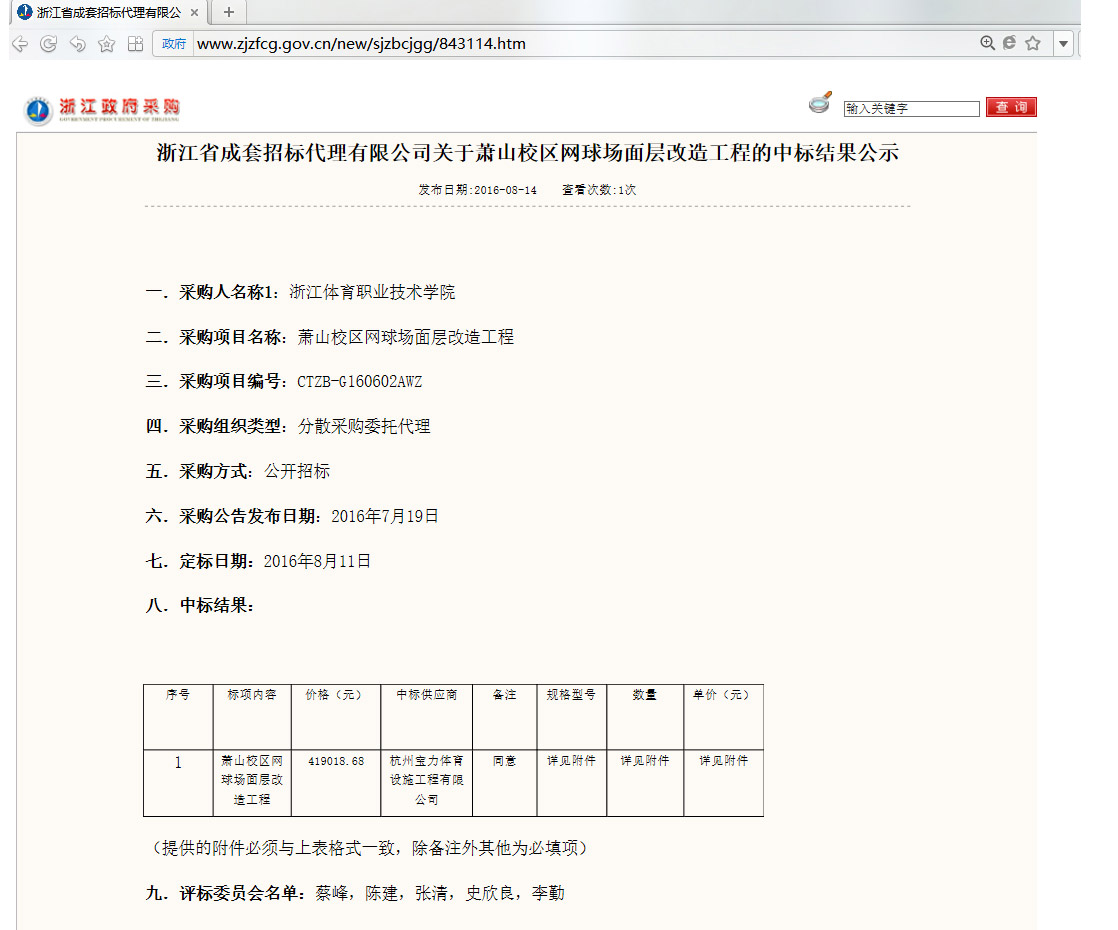Click the URL address bar text

(361, 44)
